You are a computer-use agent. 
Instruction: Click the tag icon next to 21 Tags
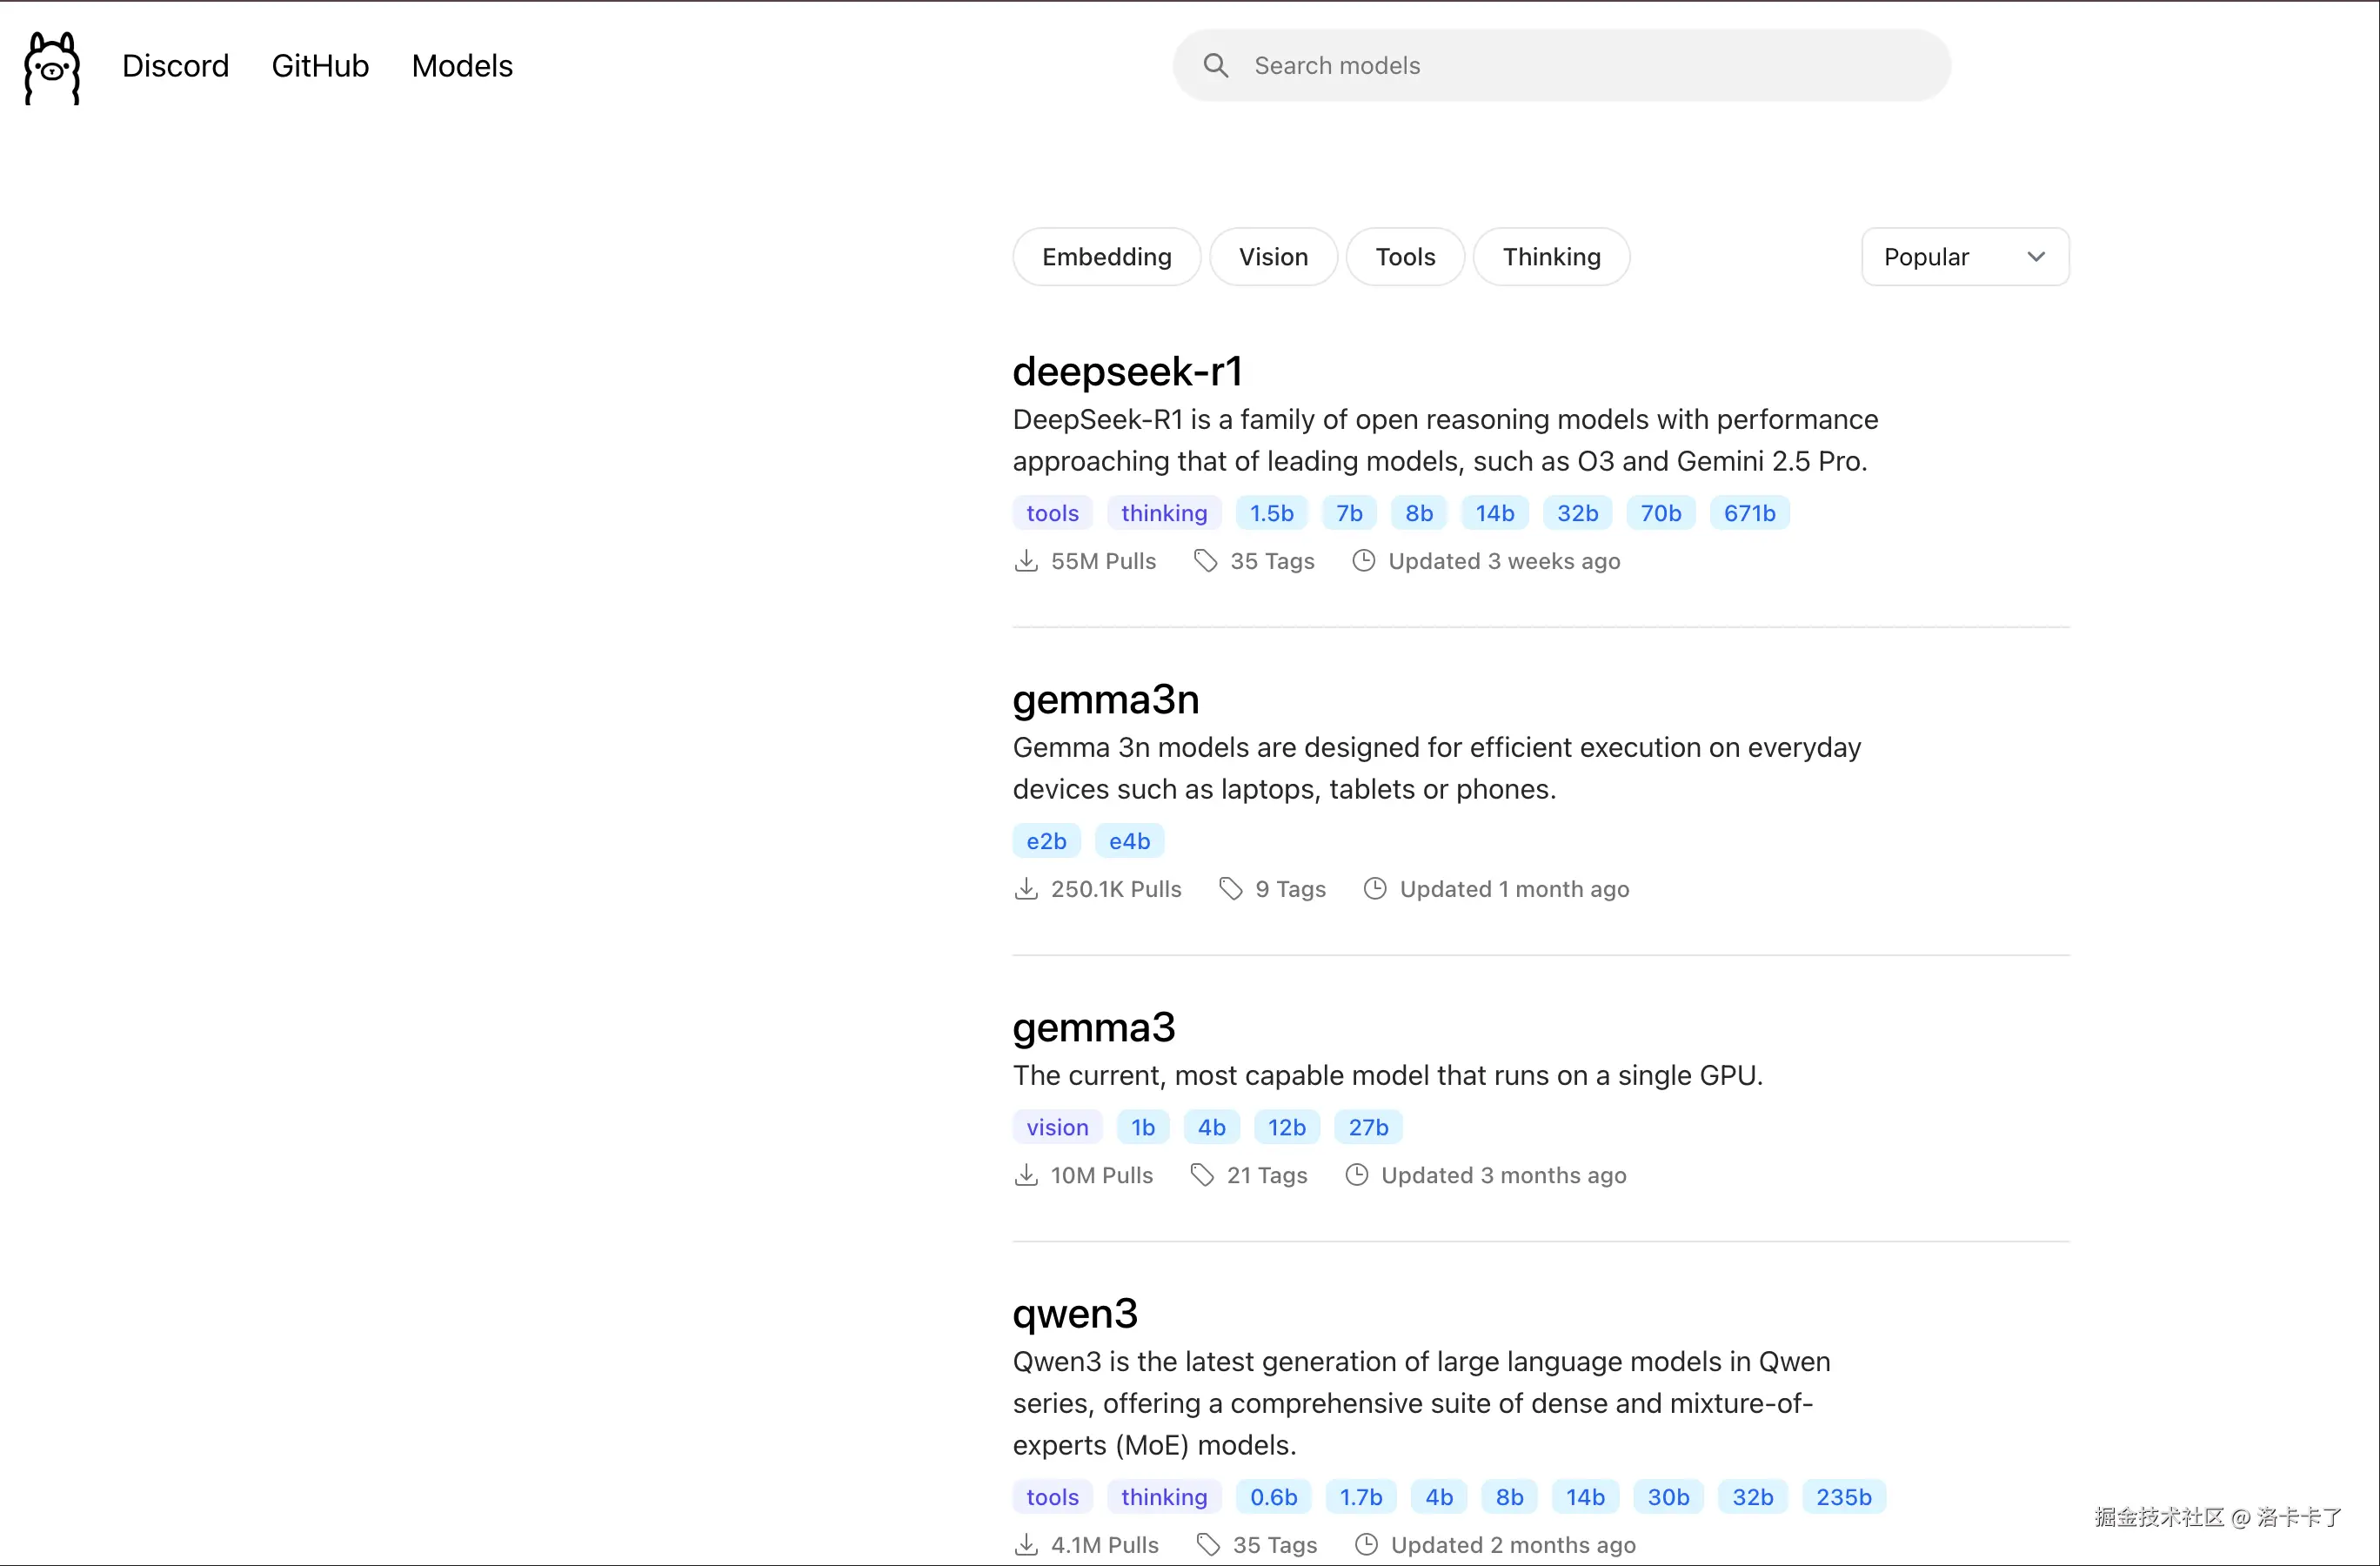click(x=1202, y=1175)
